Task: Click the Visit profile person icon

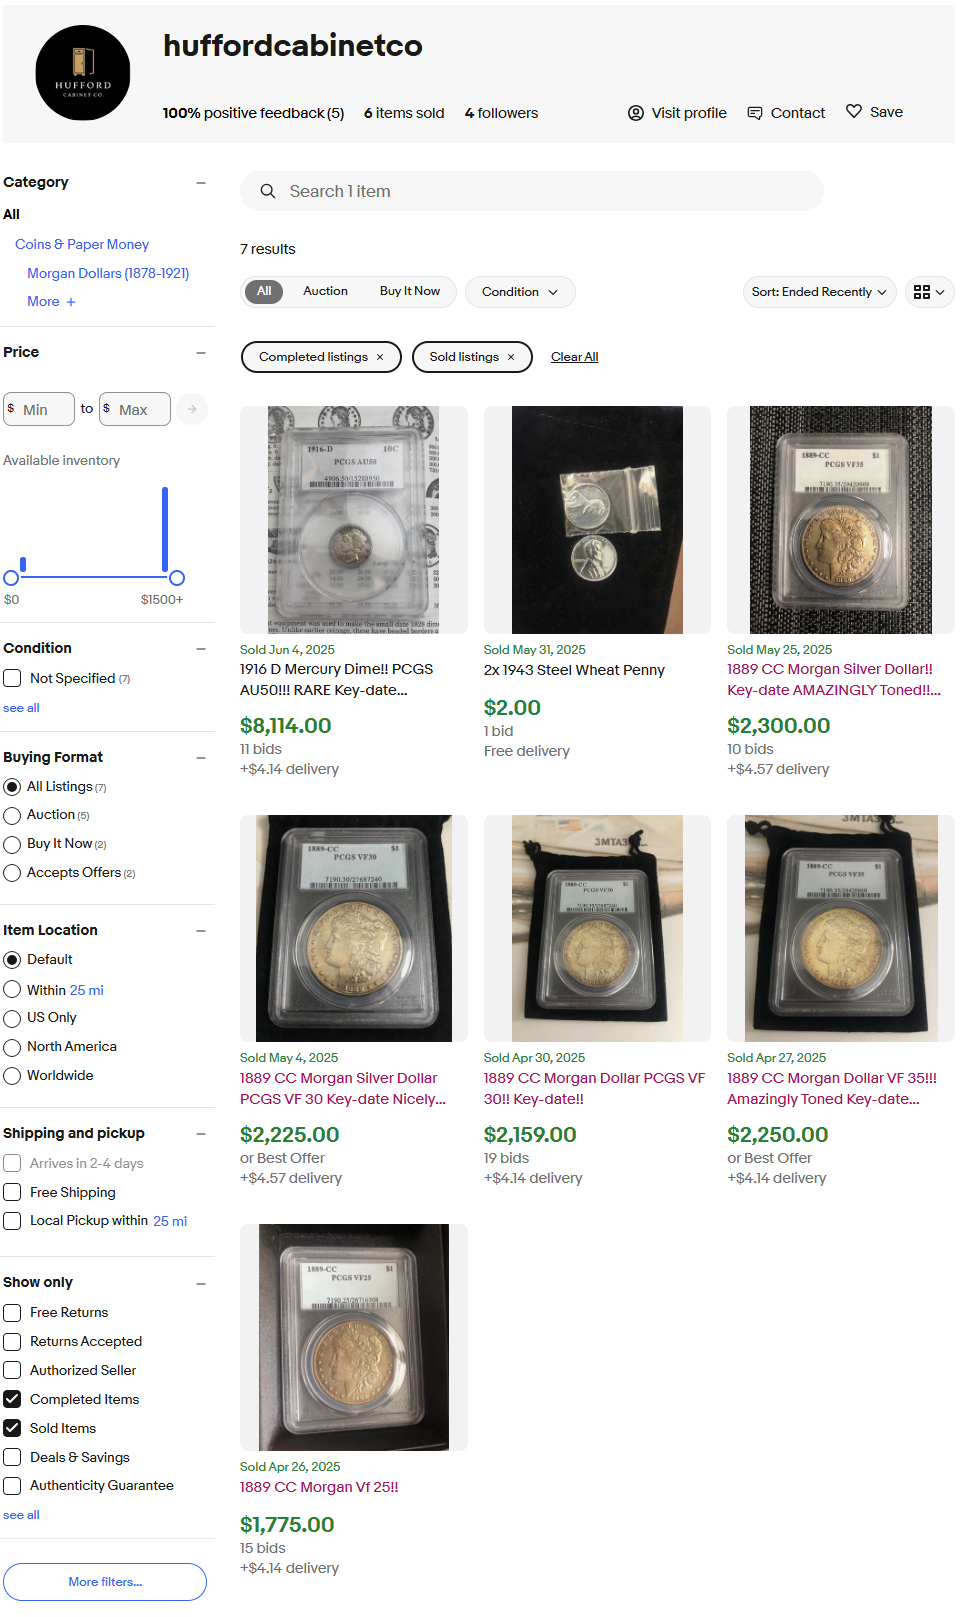Action: pyautogui.click(x=636, y=113)
